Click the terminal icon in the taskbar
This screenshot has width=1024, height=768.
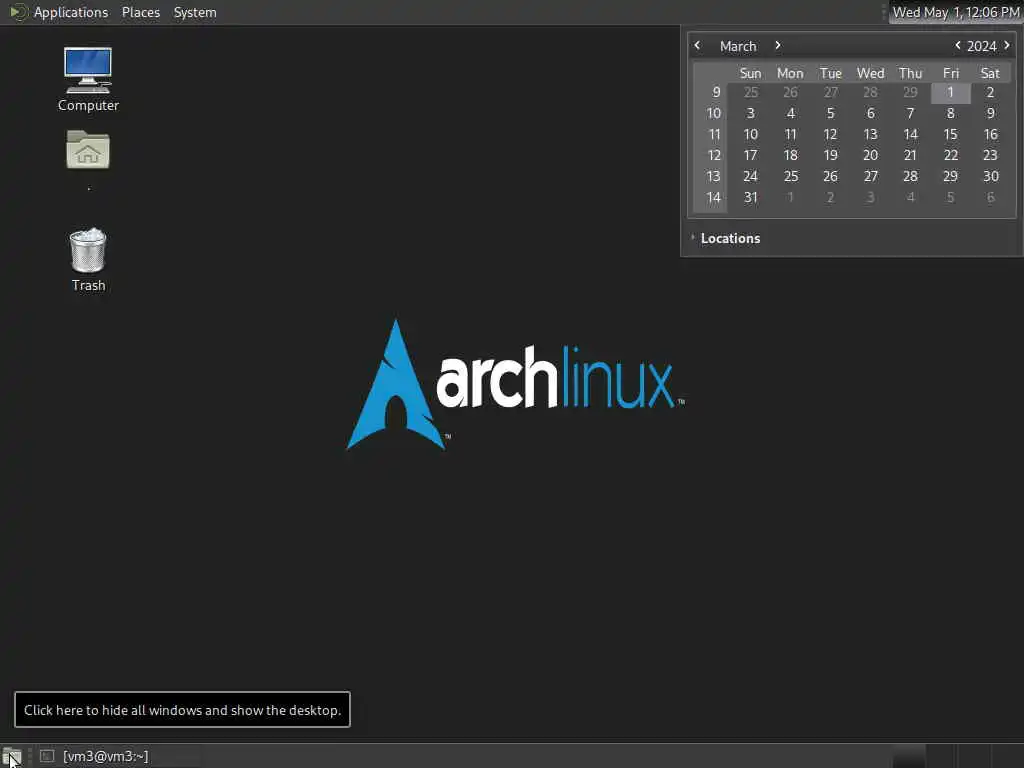(x=47, y=756)
